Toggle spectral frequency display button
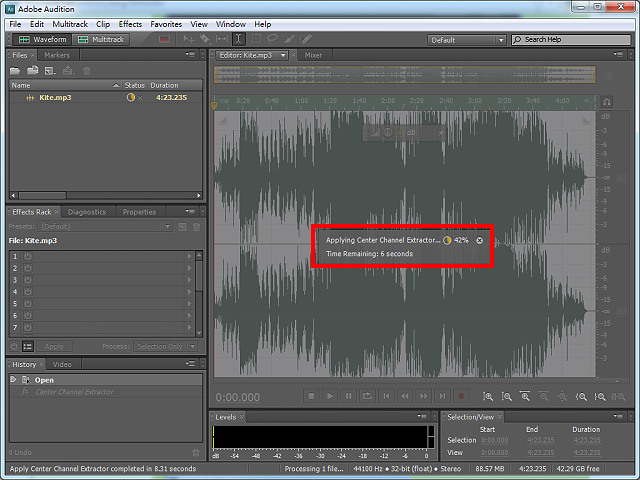The width and height of the screenshot is (640, 480). coord(164,39)
